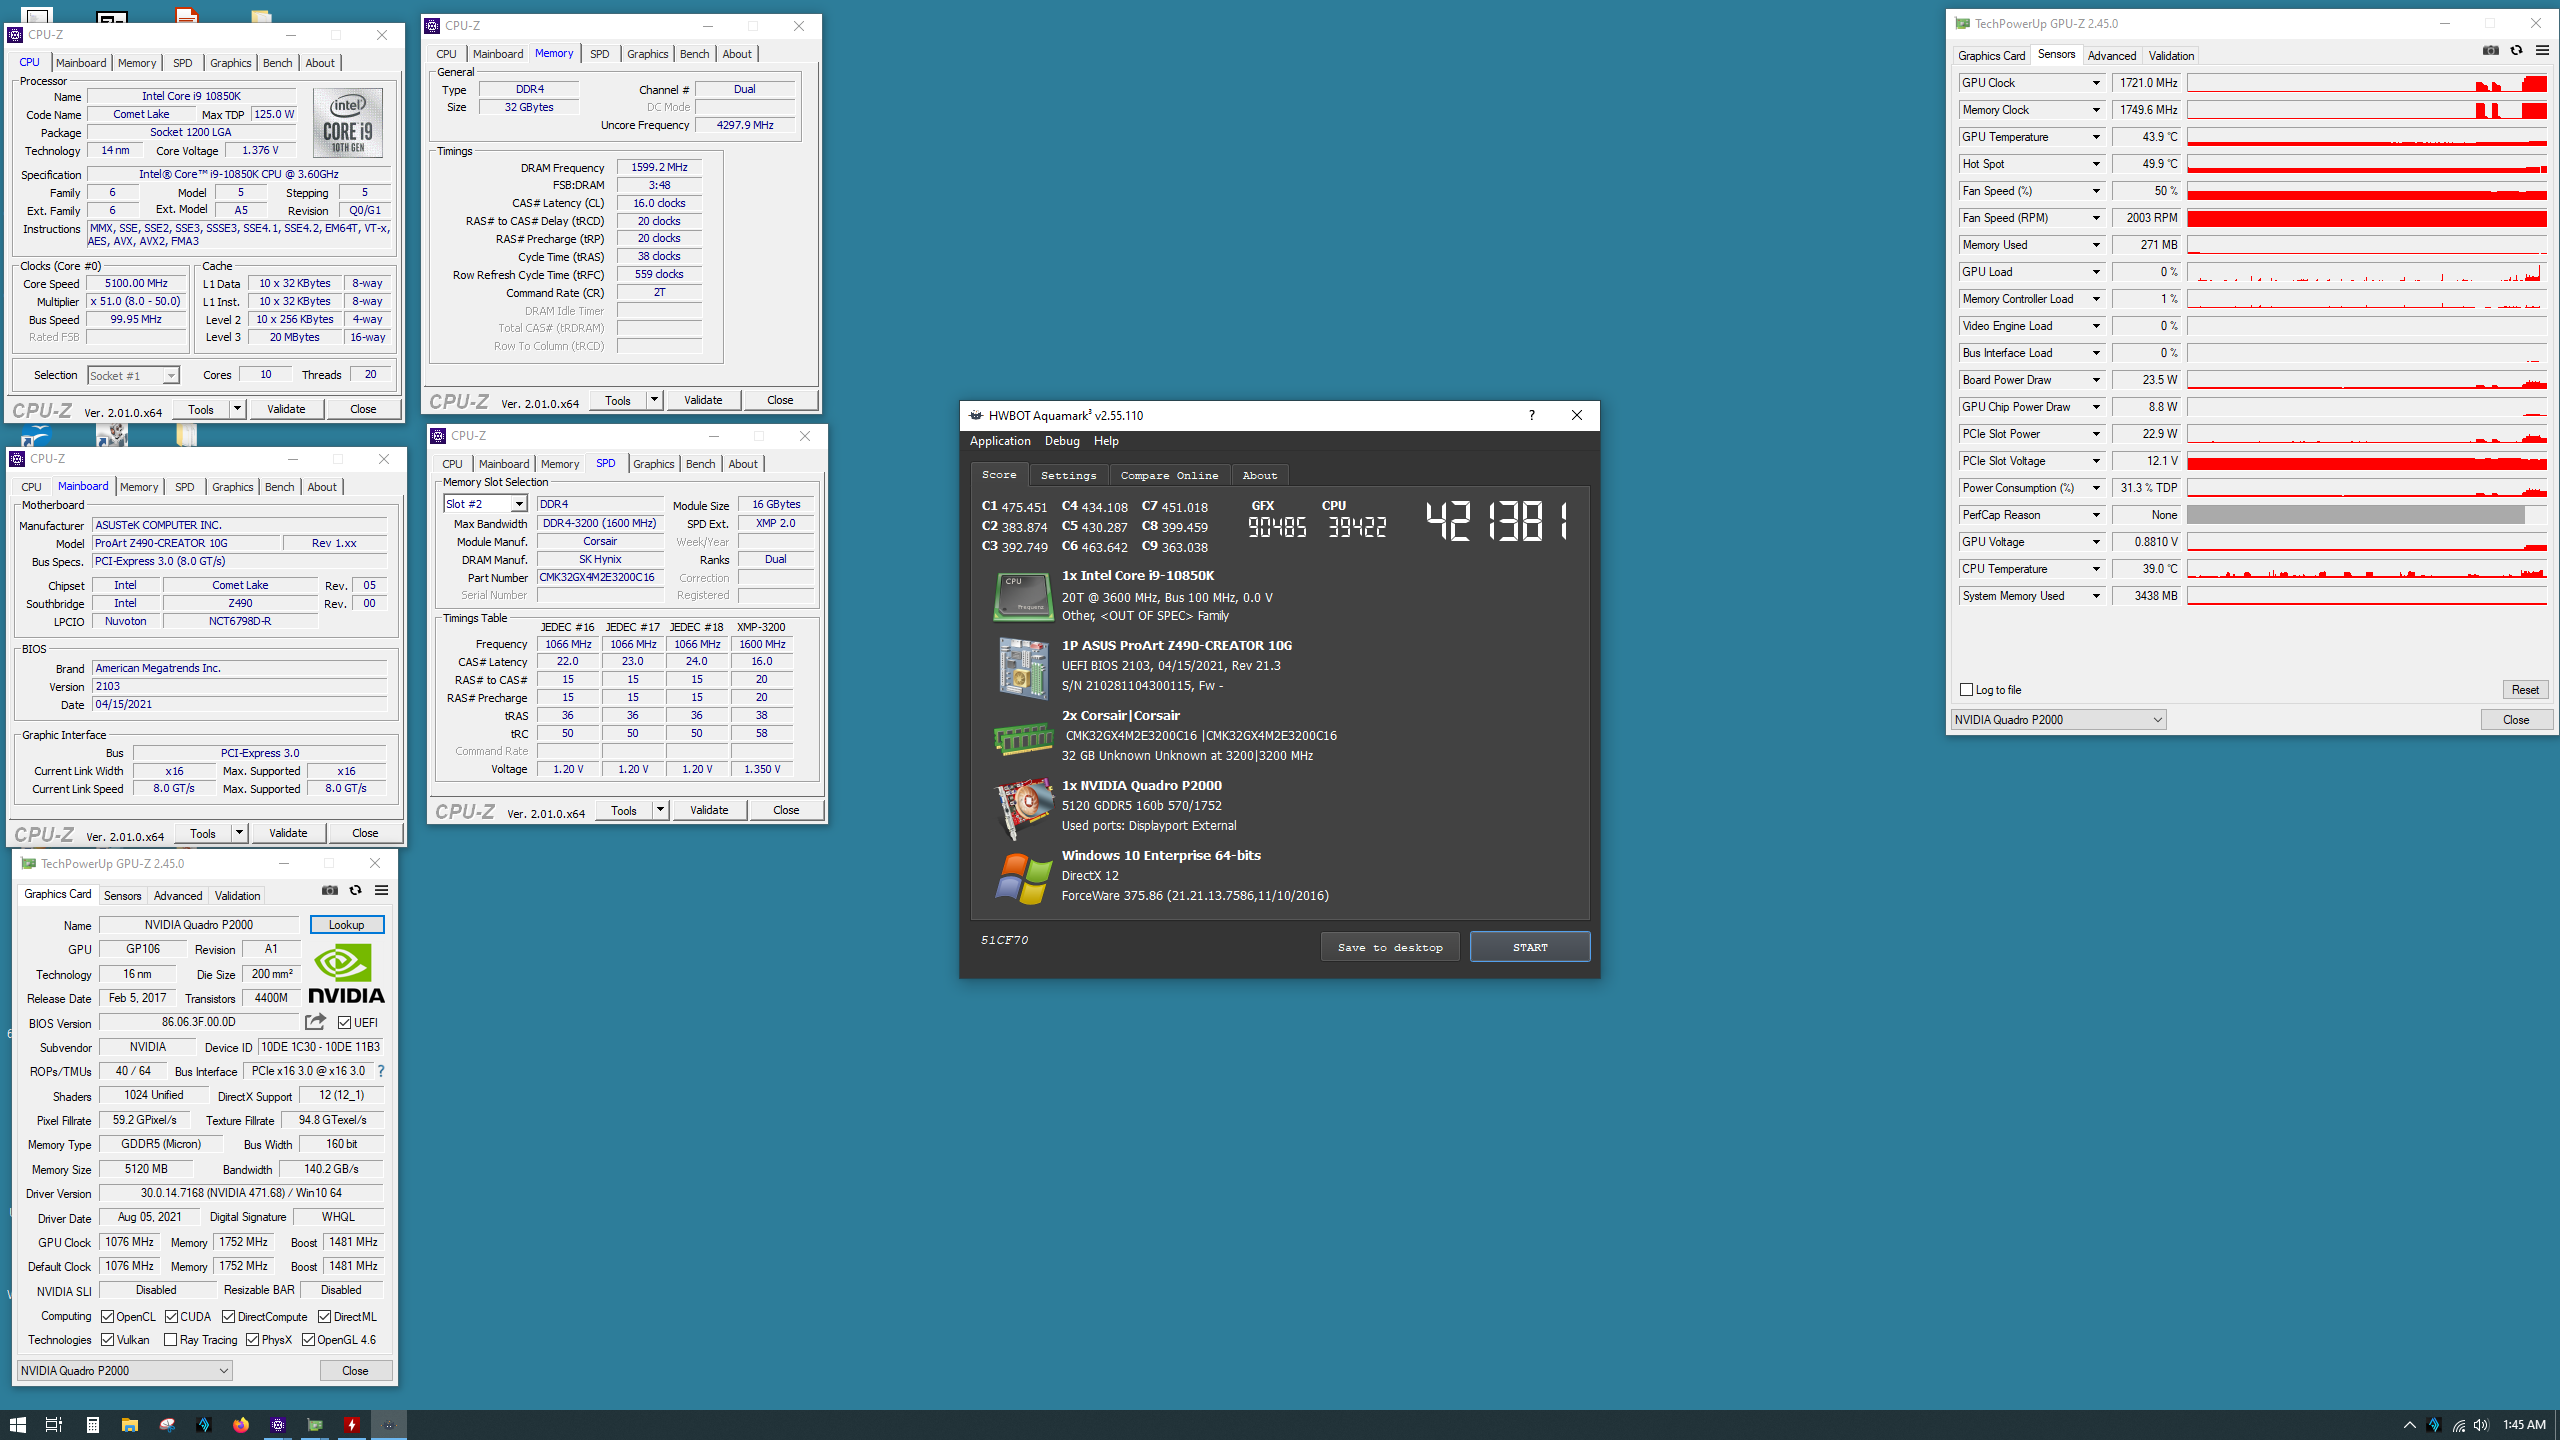Open the PerfCap Reason sensor dropdown
Viewport: 2560px width, 1440px height.
[x=2096, y=515]
